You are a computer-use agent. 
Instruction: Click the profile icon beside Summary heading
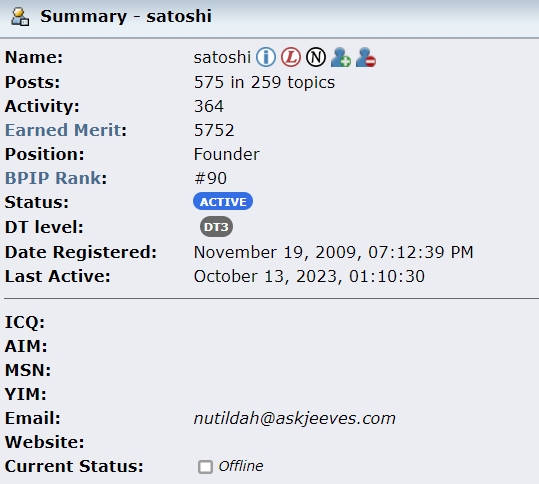pyautogui.click(x=20, y=17)
